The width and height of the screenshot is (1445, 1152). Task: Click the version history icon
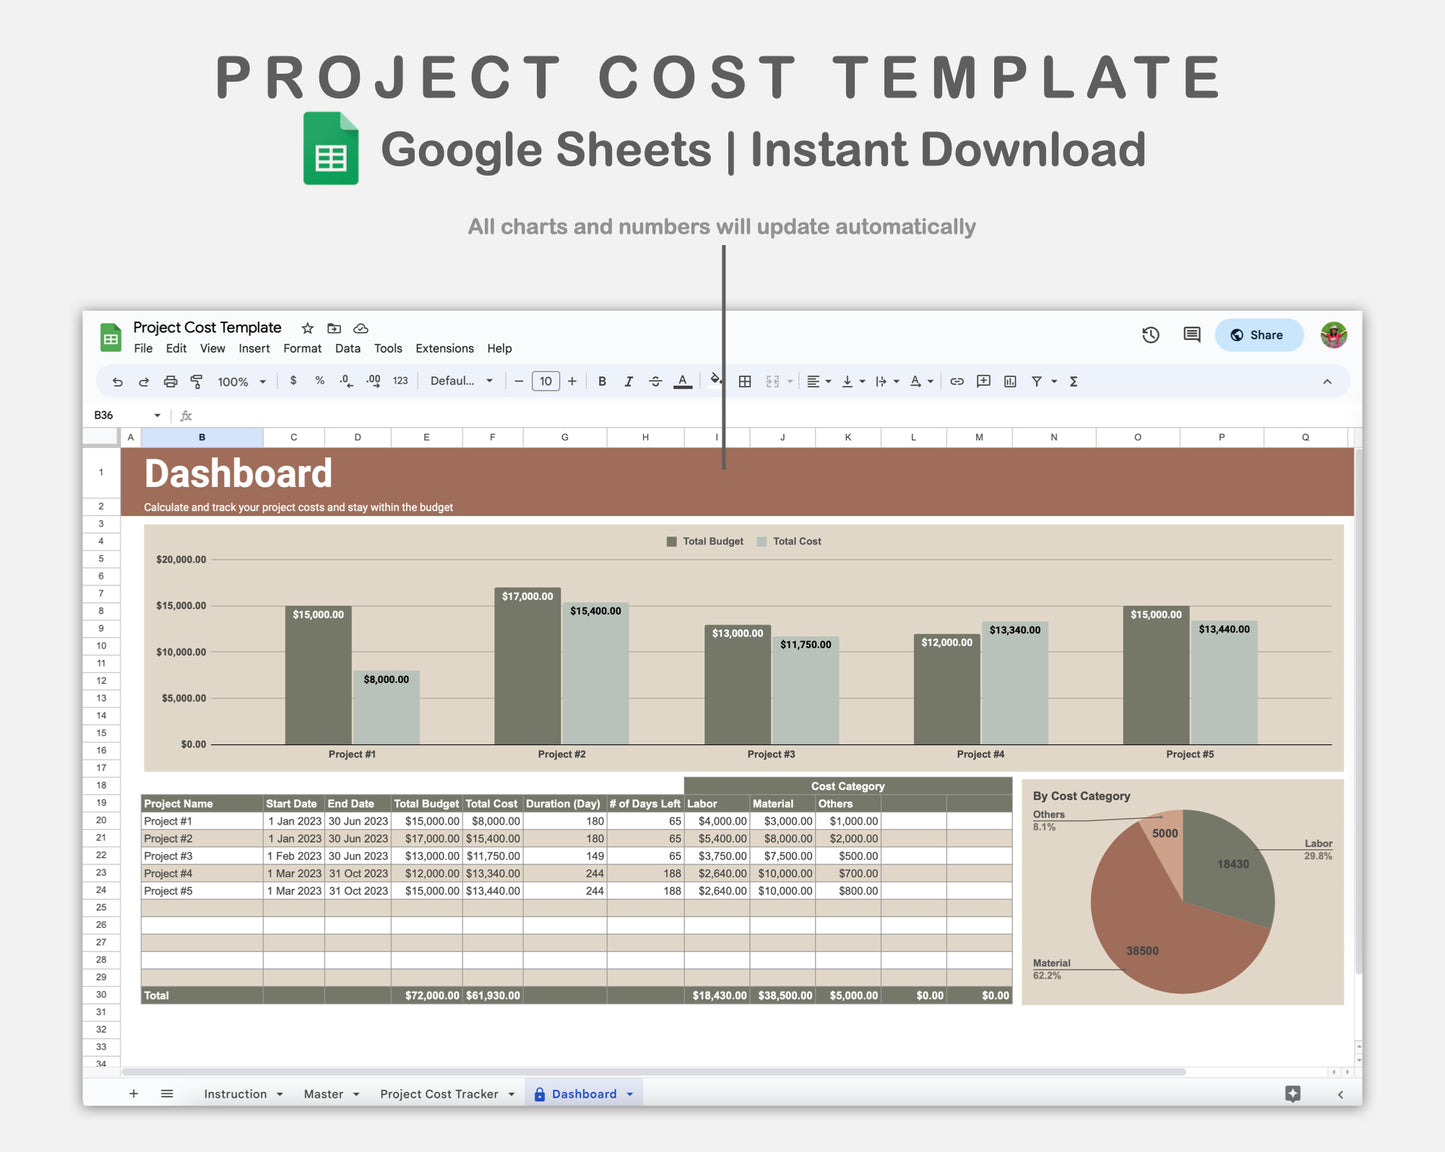[1150, 335]
